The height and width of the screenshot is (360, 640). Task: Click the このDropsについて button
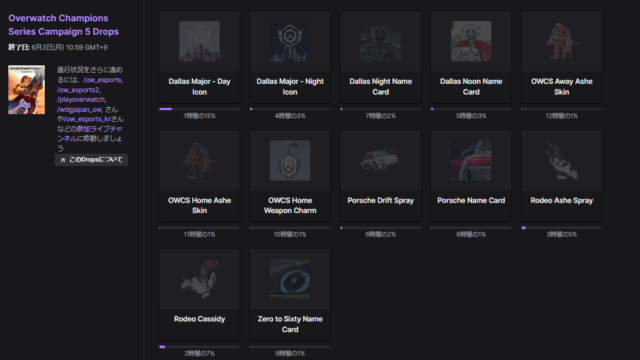pos(91,160)
